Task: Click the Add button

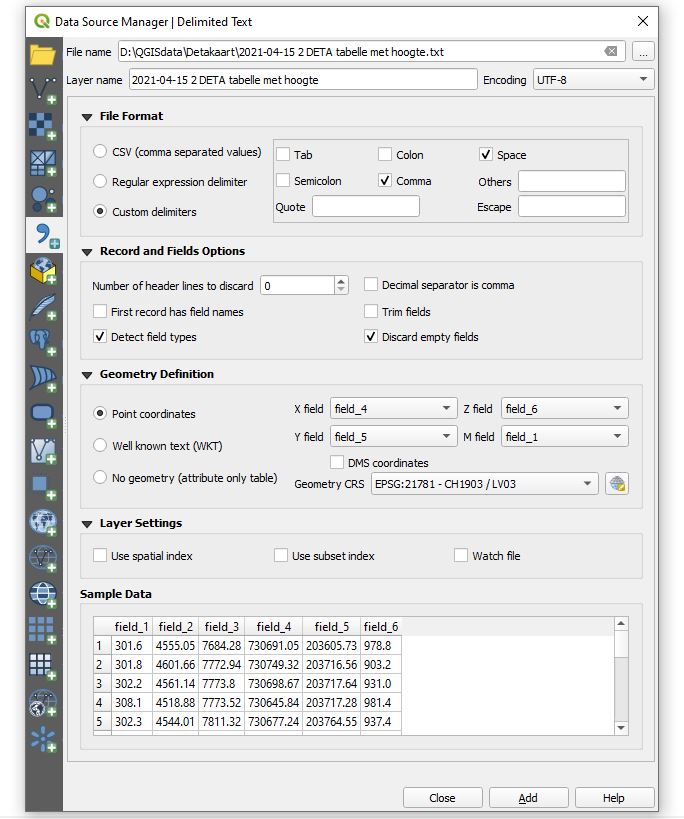Action: pyautogui.click(x=527, y=798)
